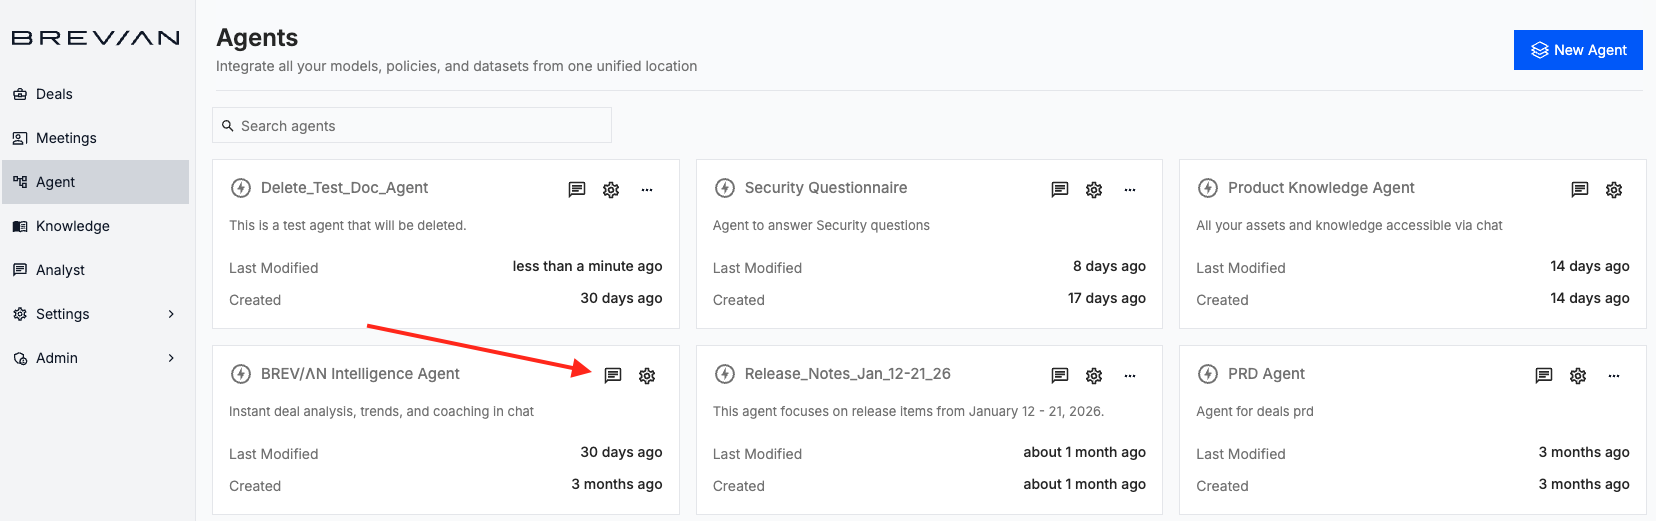This screenshot has height=521, width=1656.
Task: Expand the Admin sidebar submenu
Action: [171, 358]
